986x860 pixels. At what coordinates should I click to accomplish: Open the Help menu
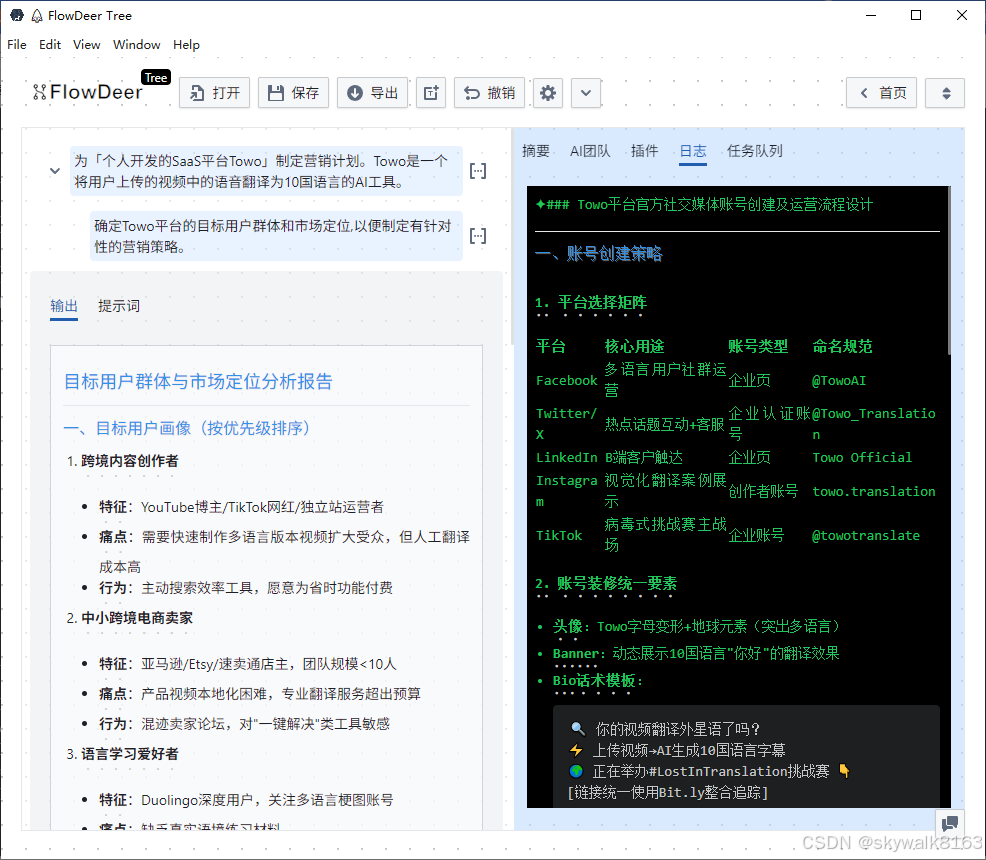186,45
